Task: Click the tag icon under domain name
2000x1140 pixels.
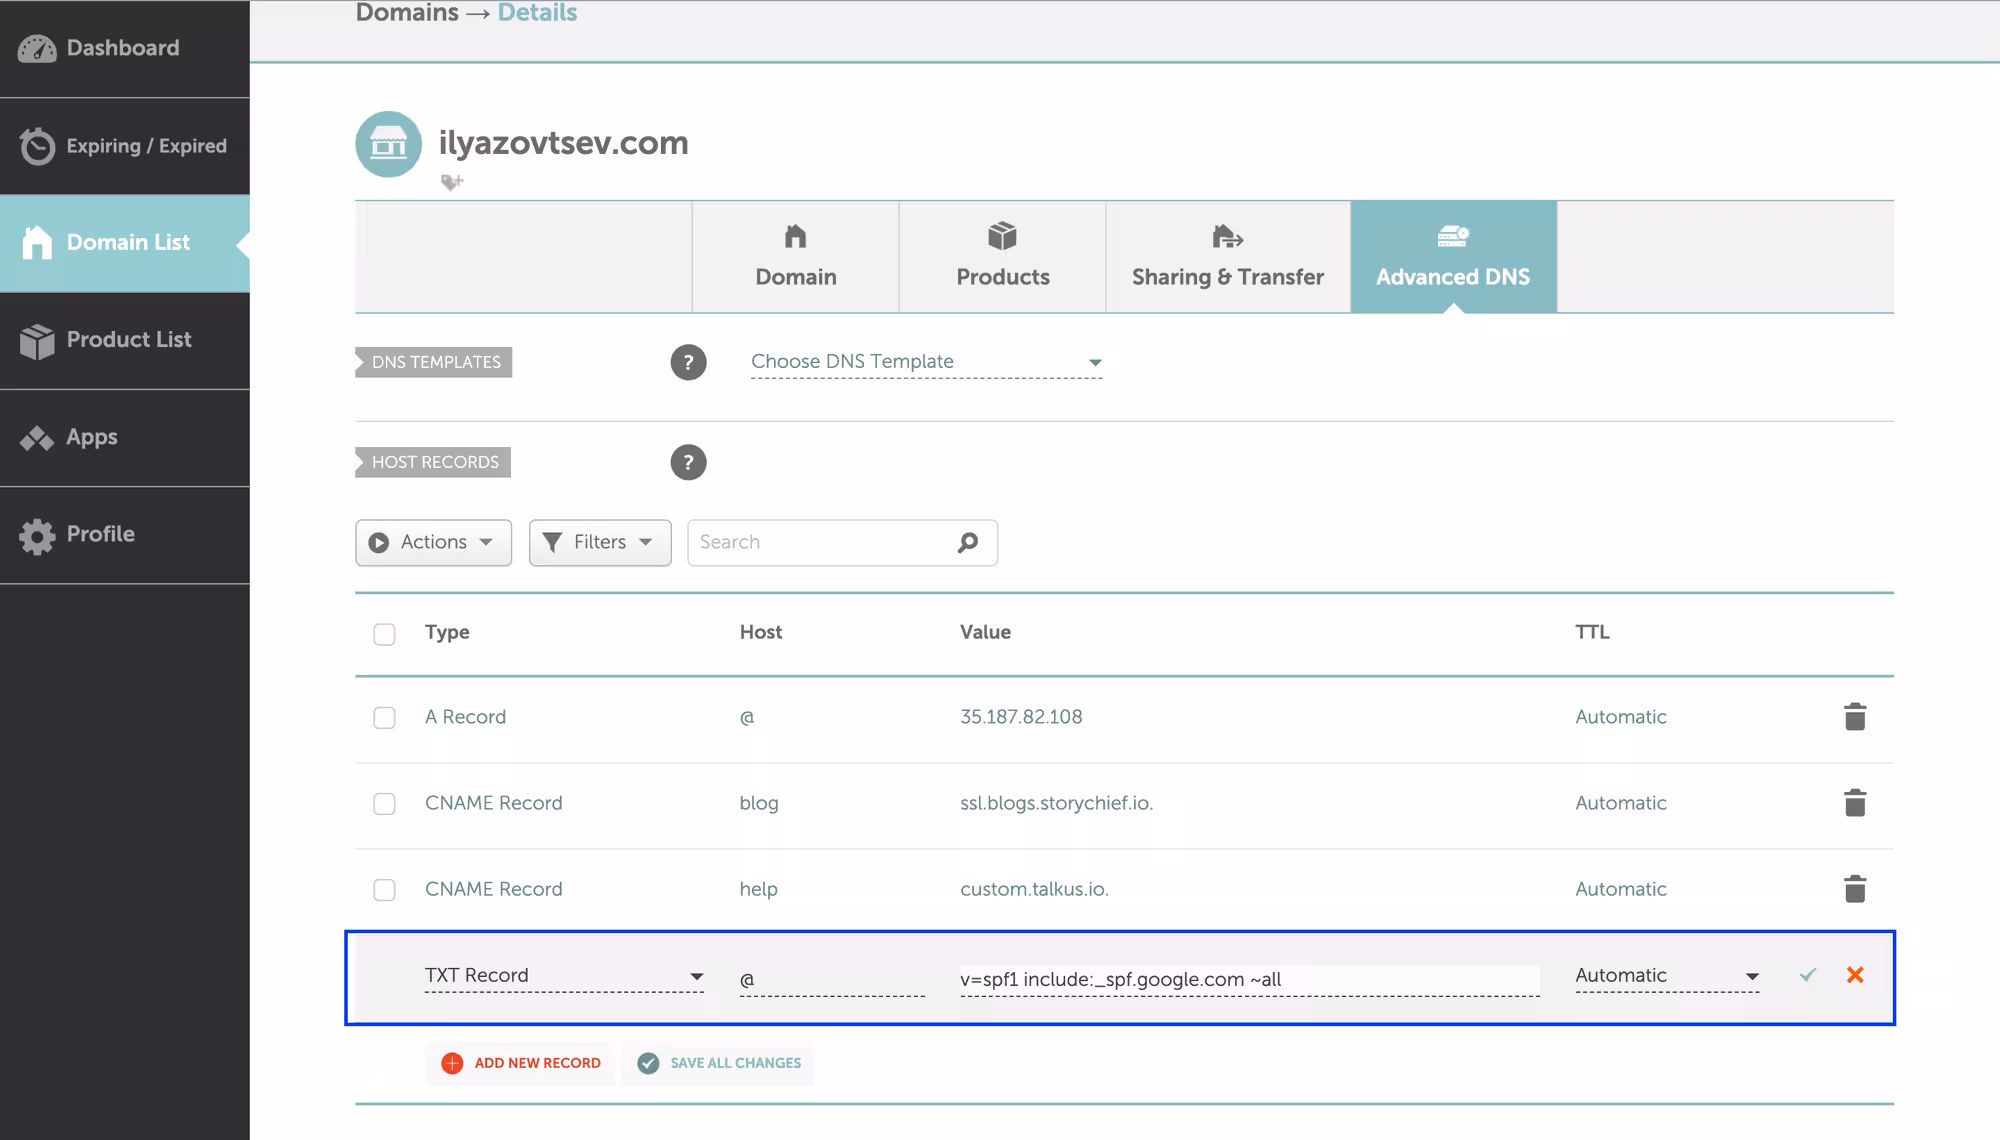Action: coord(452,182)
